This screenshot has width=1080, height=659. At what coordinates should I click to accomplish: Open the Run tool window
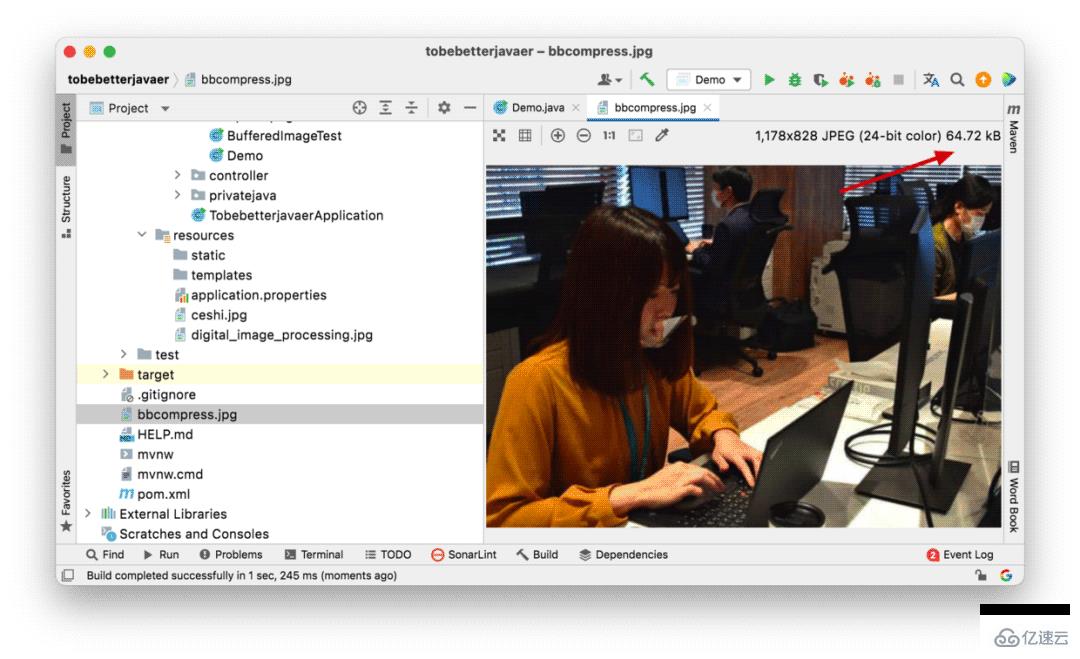(161, 554)
